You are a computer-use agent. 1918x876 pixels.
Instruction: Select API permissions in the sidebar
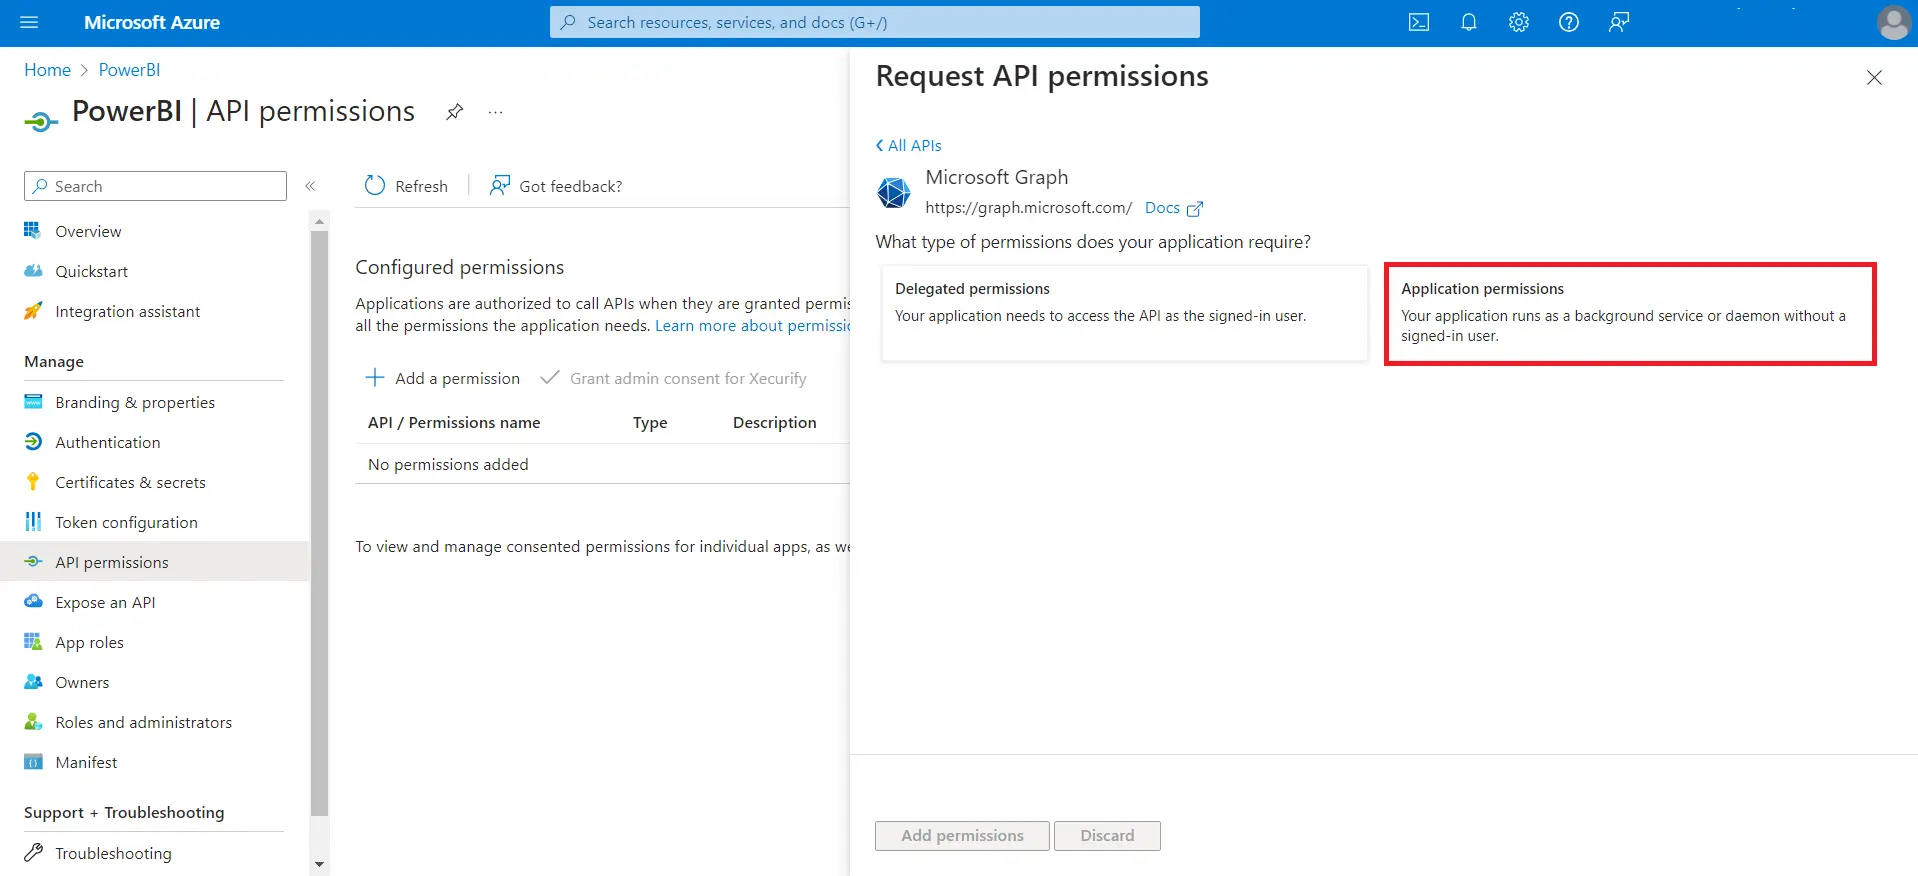(x=155, y=562)
